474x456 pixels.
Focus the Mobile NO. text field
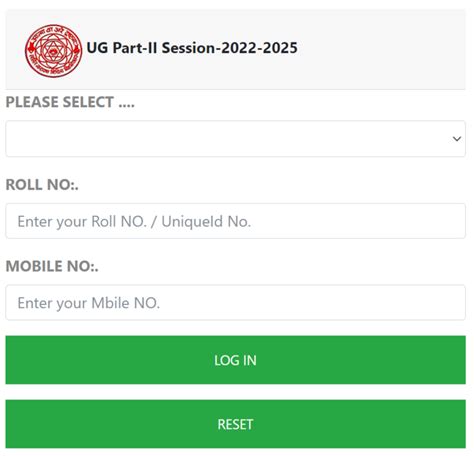[236, 303]
